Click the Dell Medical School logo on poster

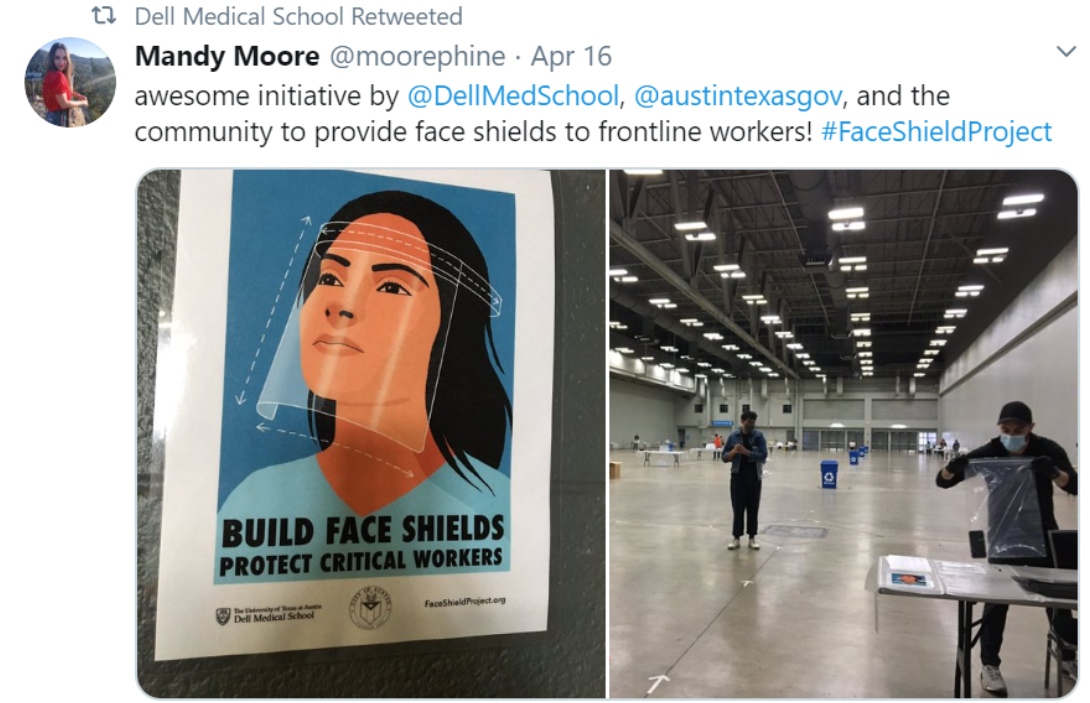pyautogui.click(x=266, y=614)
